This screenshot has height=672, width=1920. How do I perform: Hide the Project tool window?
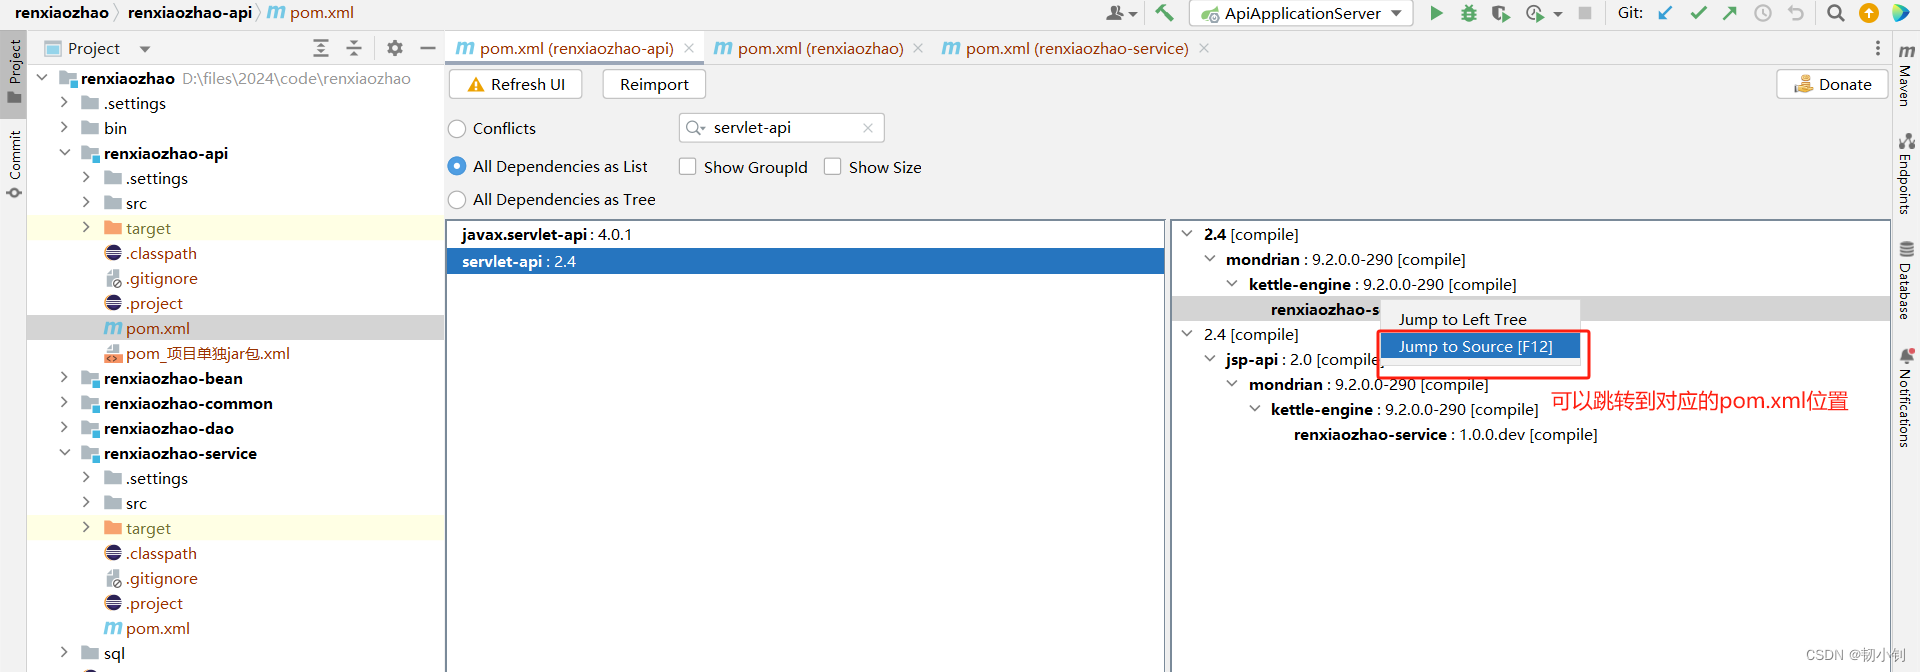[428, 48]
